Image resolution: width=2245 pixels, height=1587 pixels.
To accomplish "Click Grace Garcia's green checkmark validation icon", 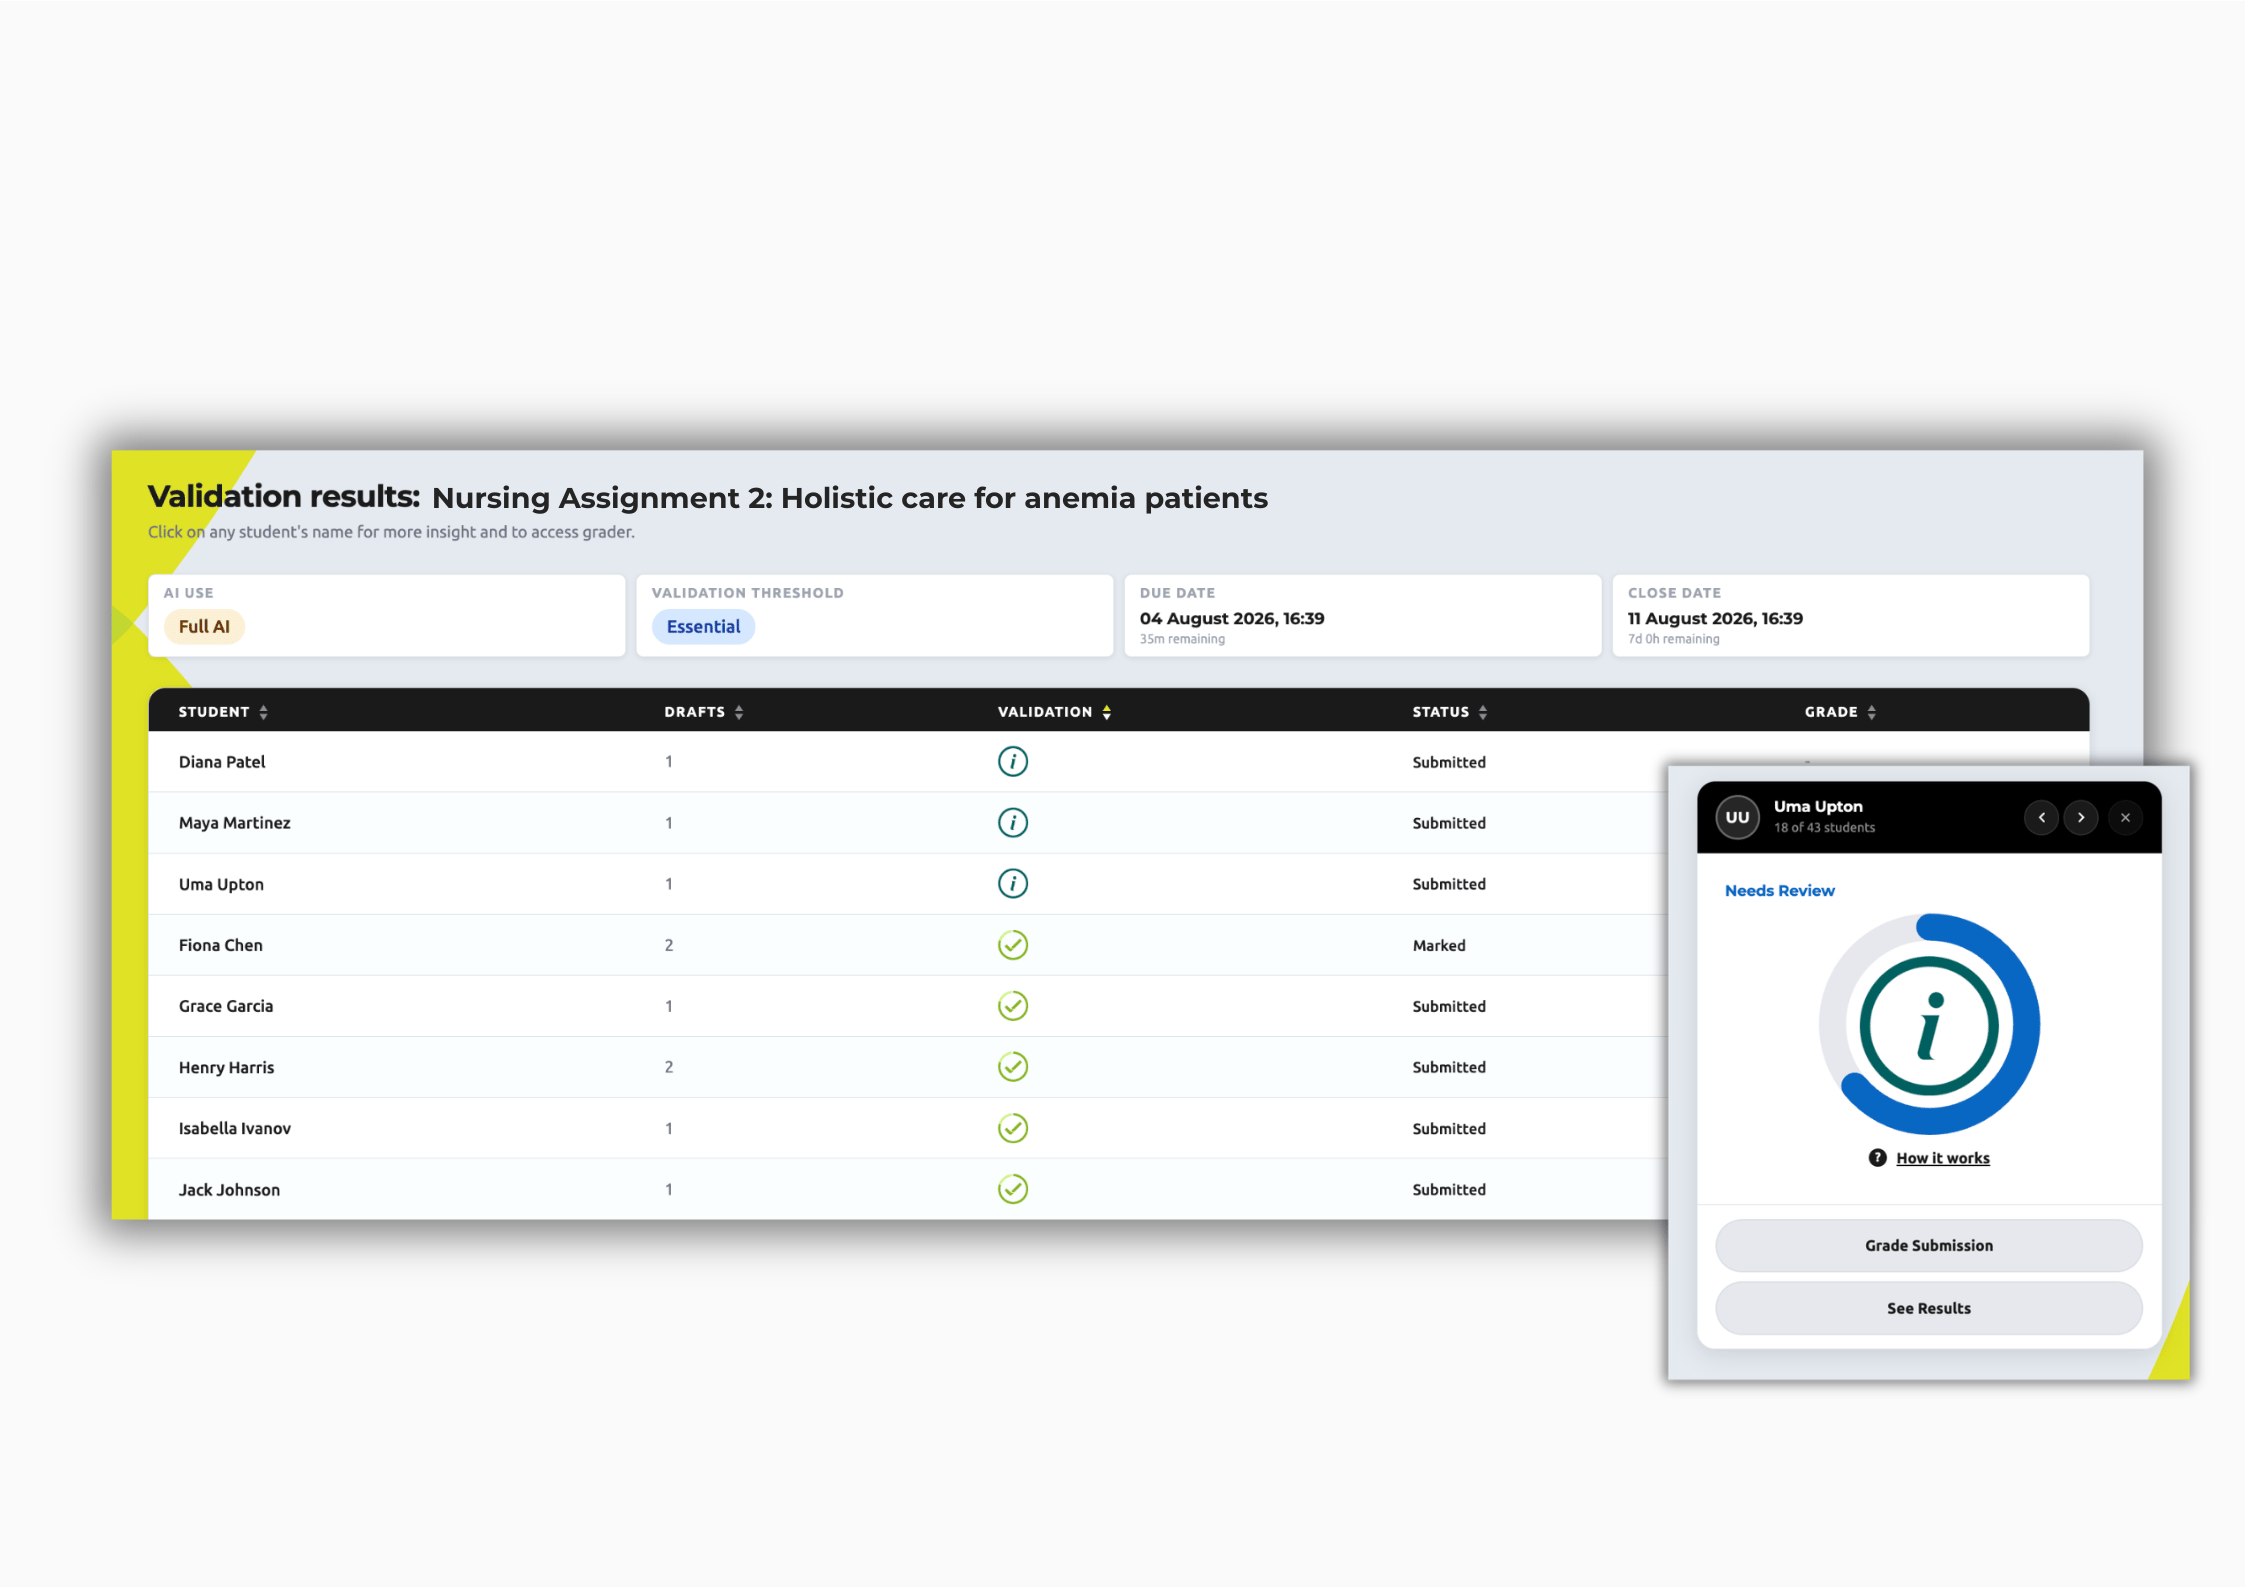I will coord(1012,1005).
